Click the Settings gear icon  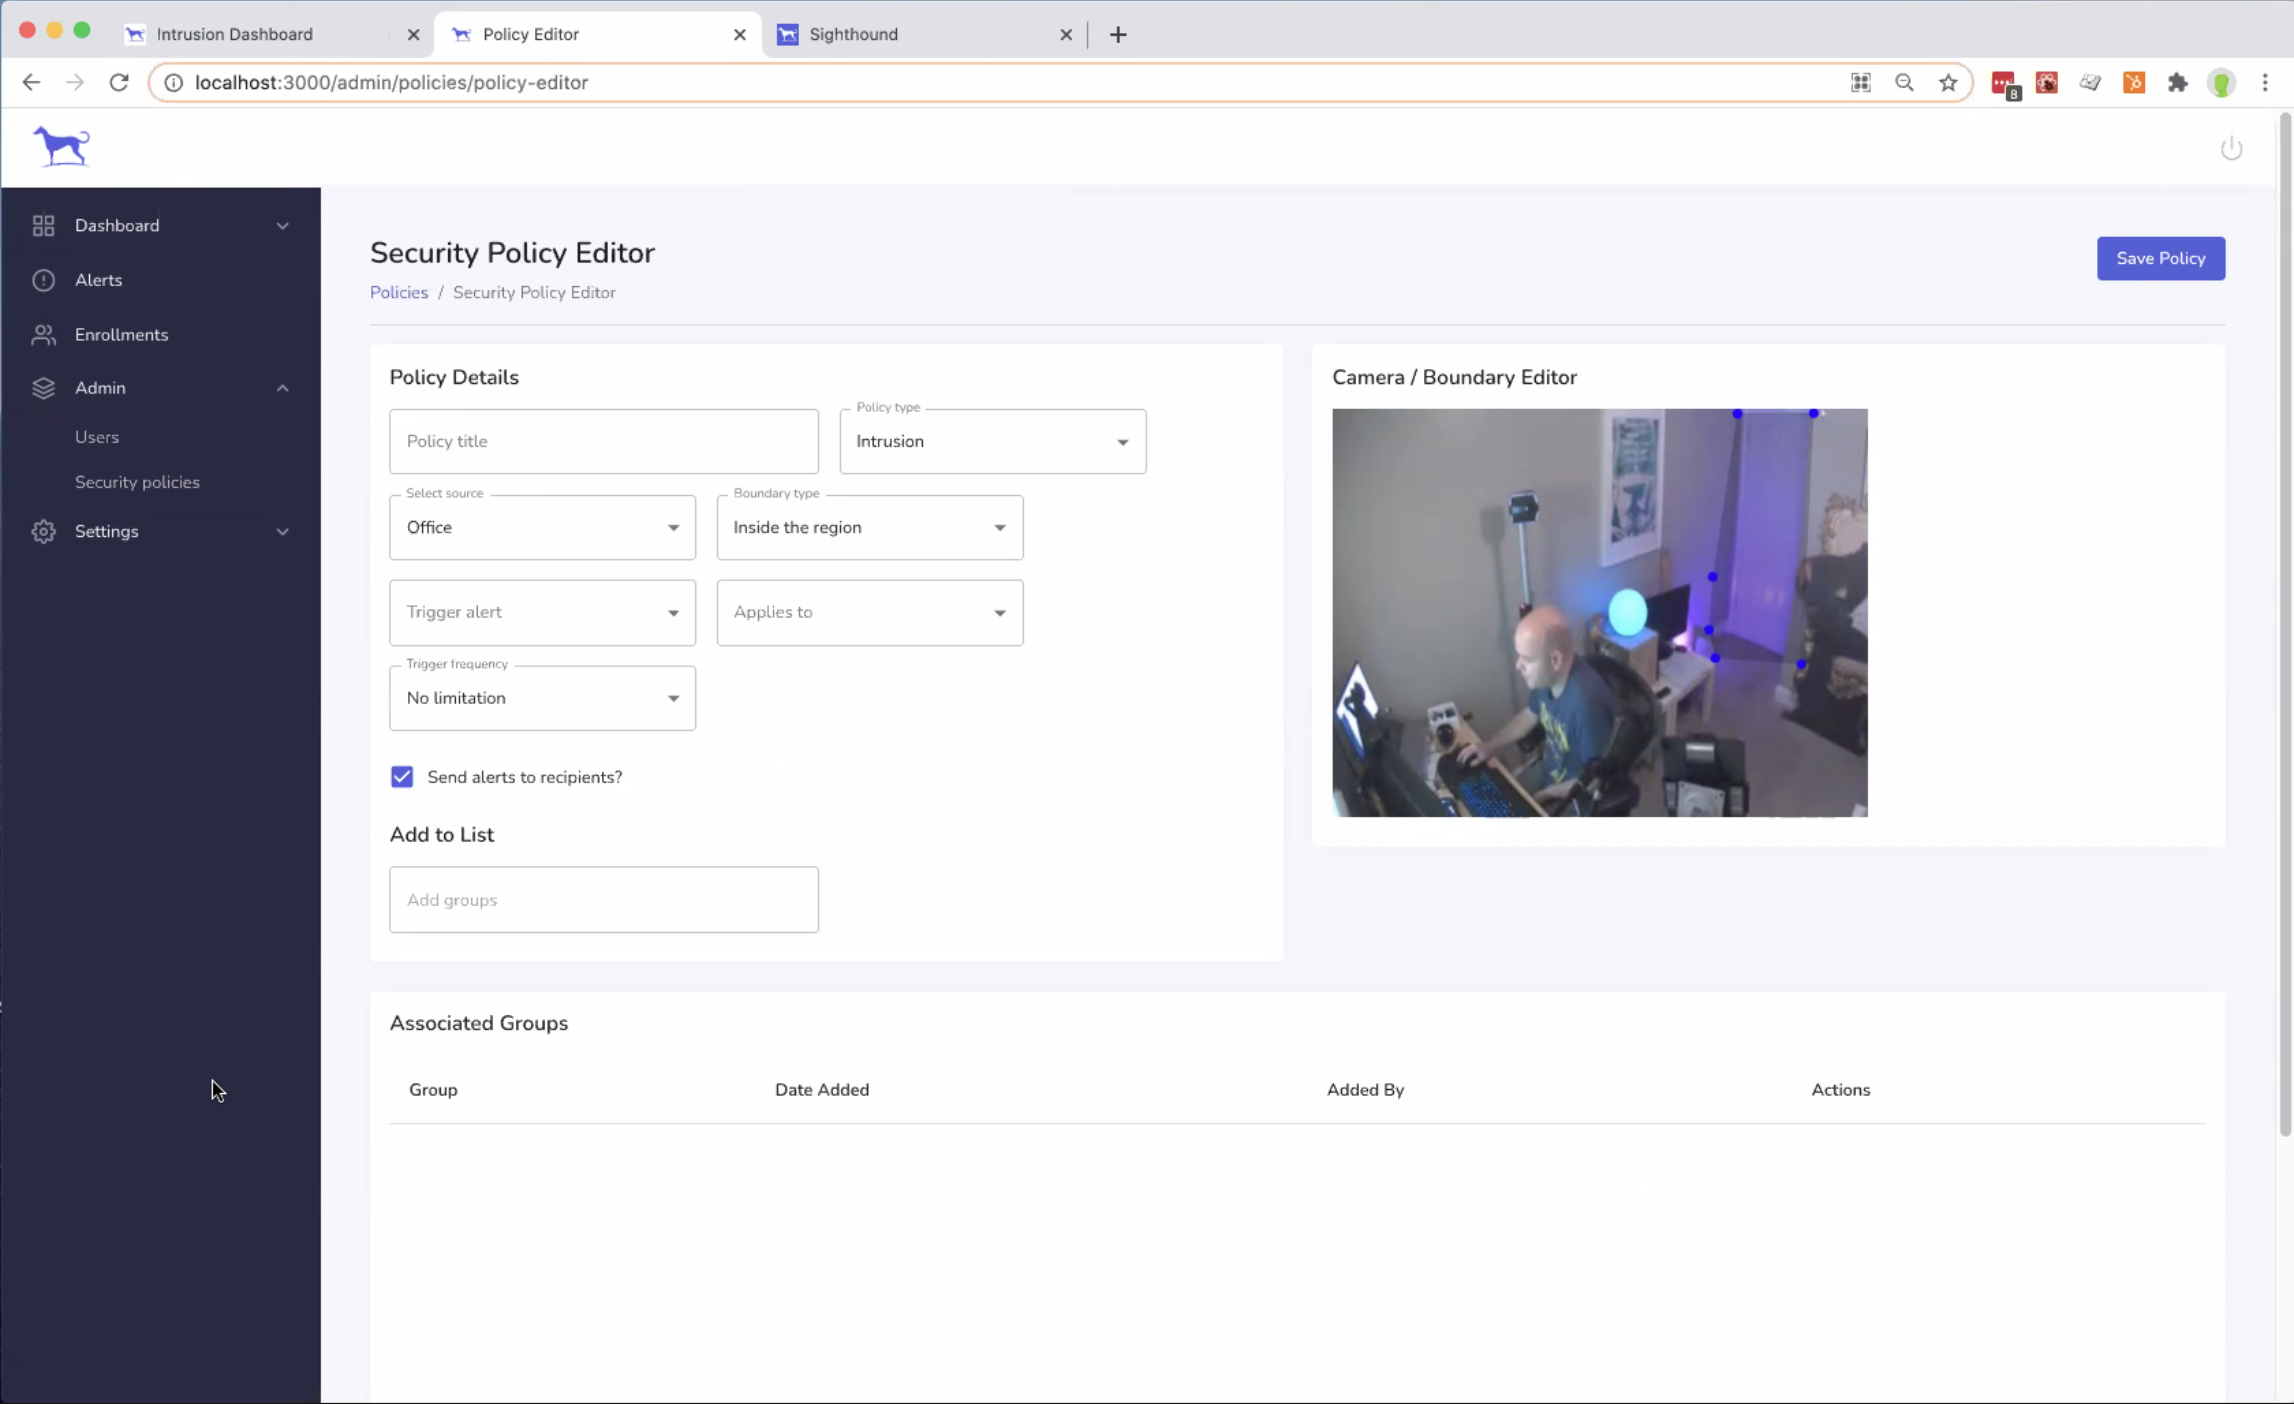click(x=43, y=532)
